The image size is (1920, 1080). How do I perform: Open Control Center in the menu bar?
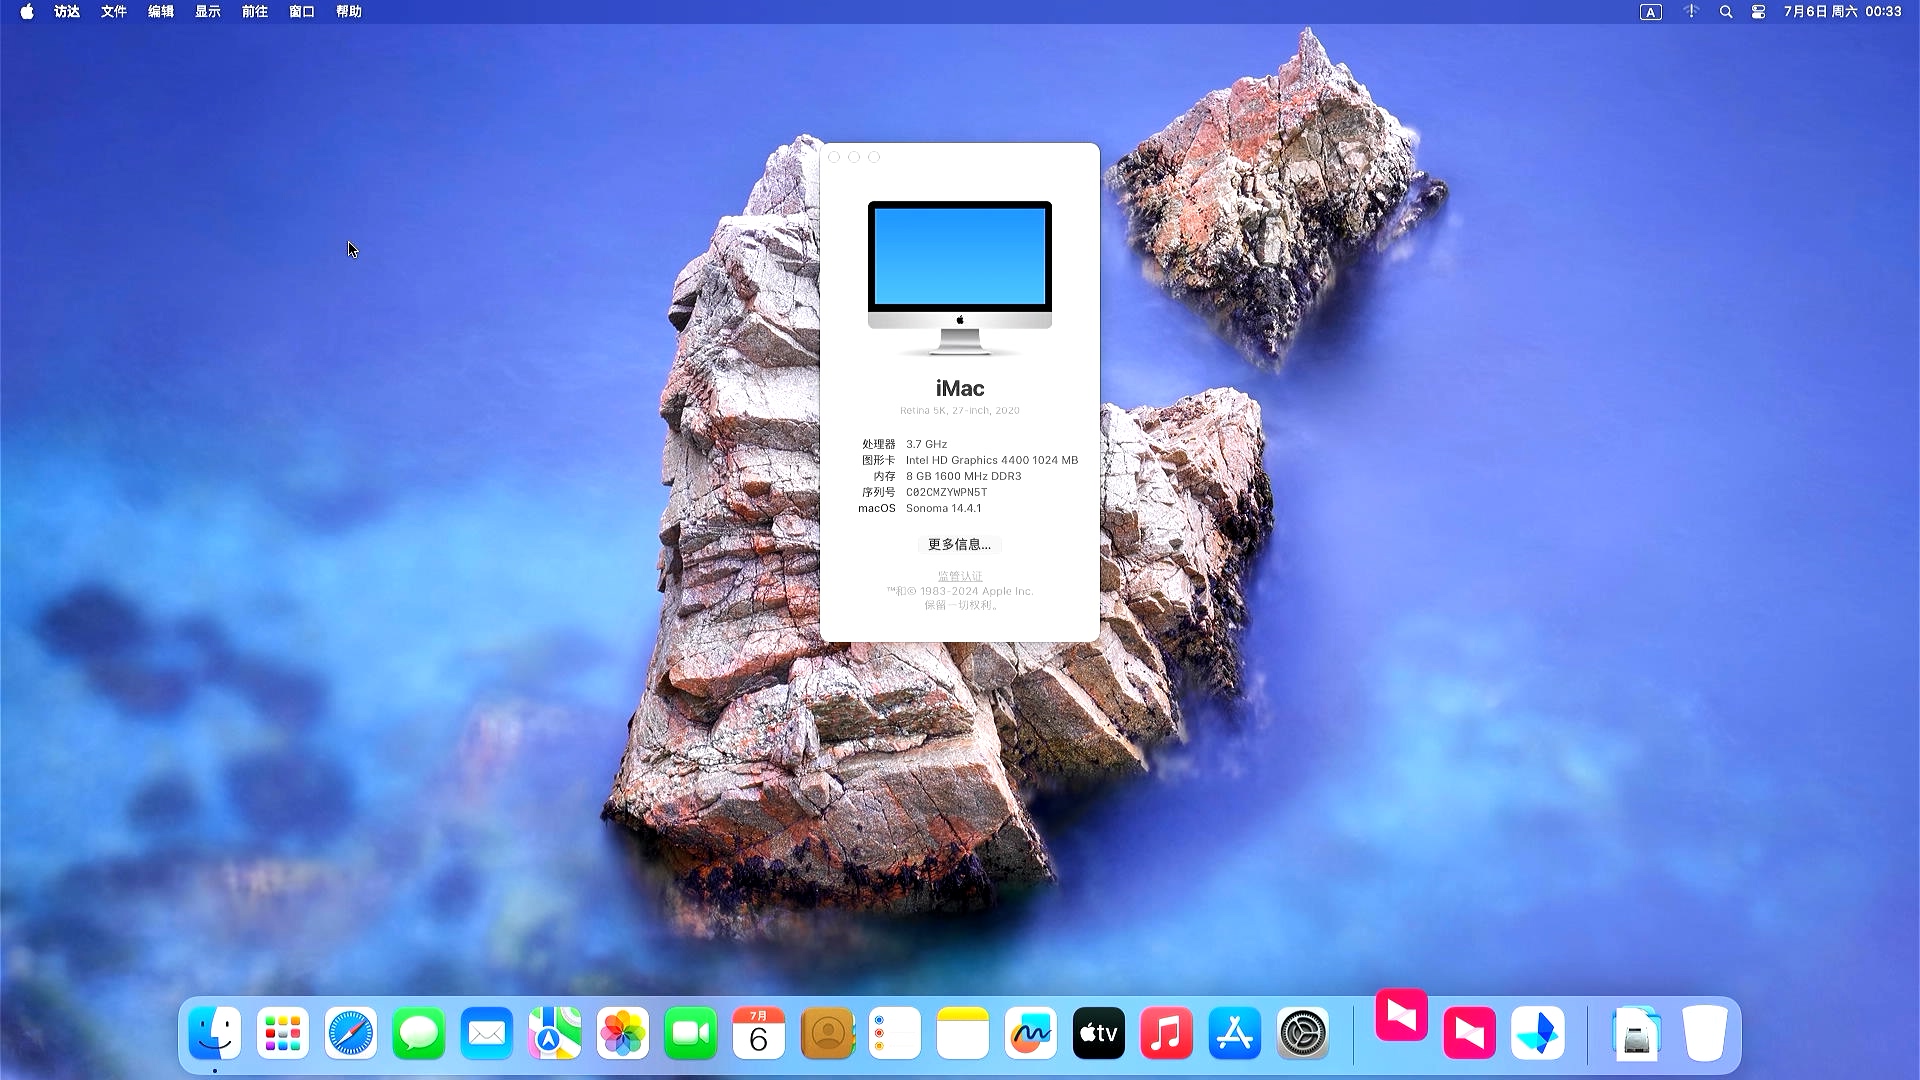[1759, 12]
